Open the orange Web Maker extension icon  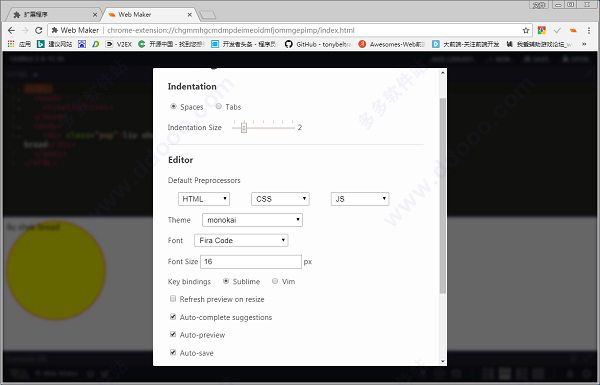(573, 30)
